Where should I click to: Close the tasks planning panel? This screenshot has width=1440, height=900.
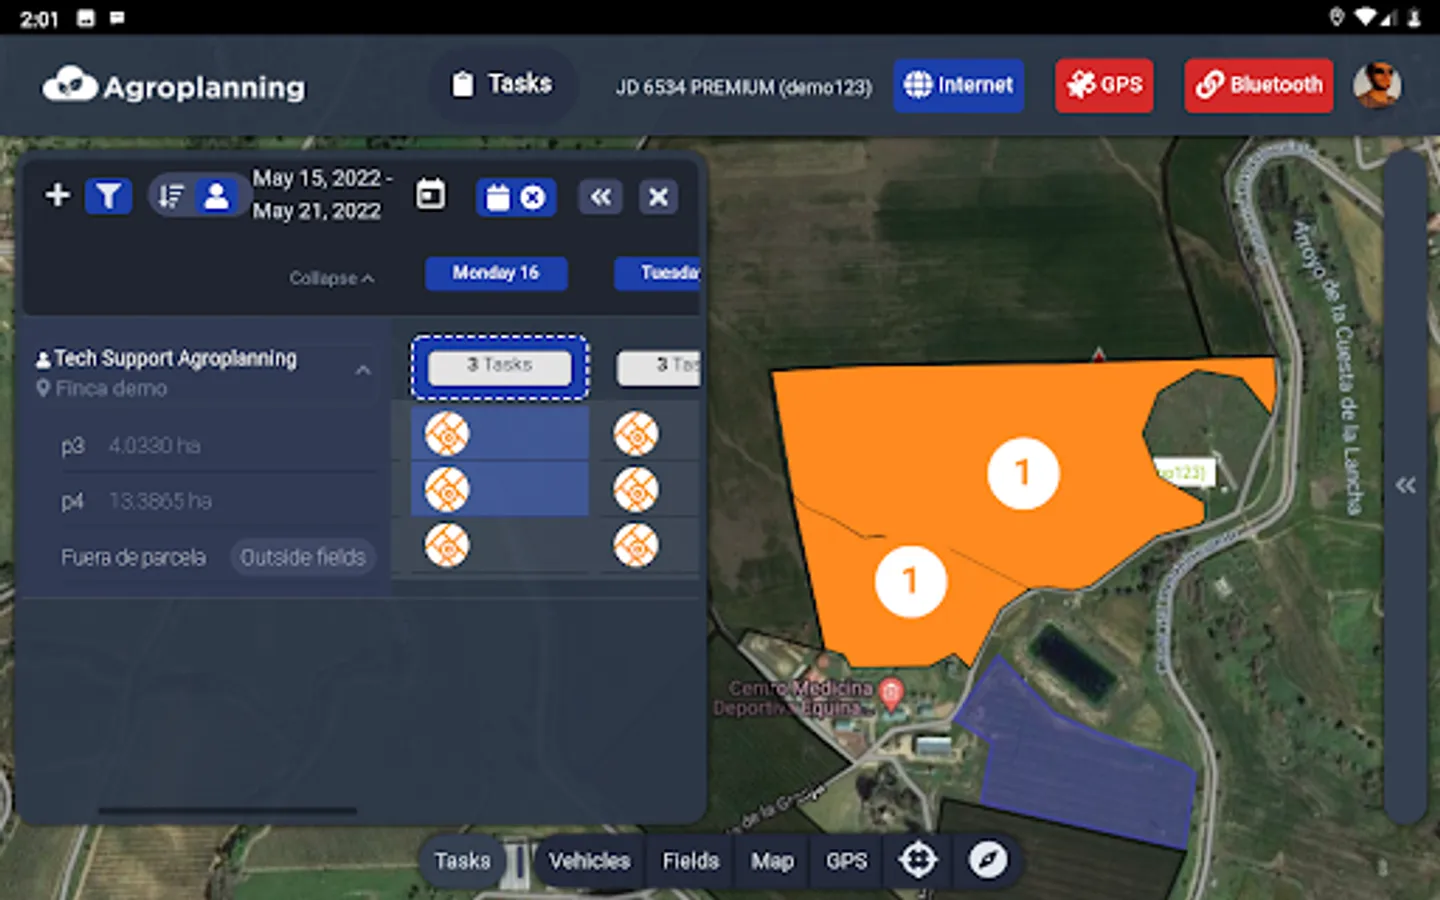658,197
